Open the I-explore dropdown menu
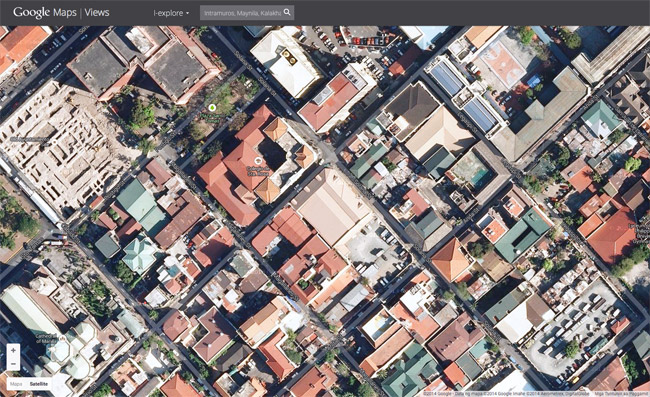 (171, 13)
